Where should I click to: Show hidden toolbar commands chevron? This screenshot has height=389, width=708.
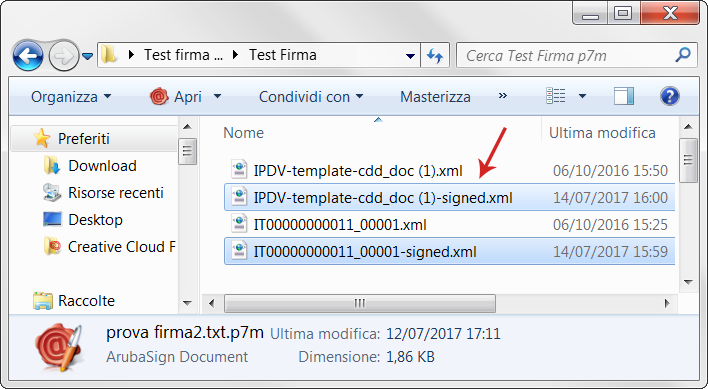click(503, 96)
